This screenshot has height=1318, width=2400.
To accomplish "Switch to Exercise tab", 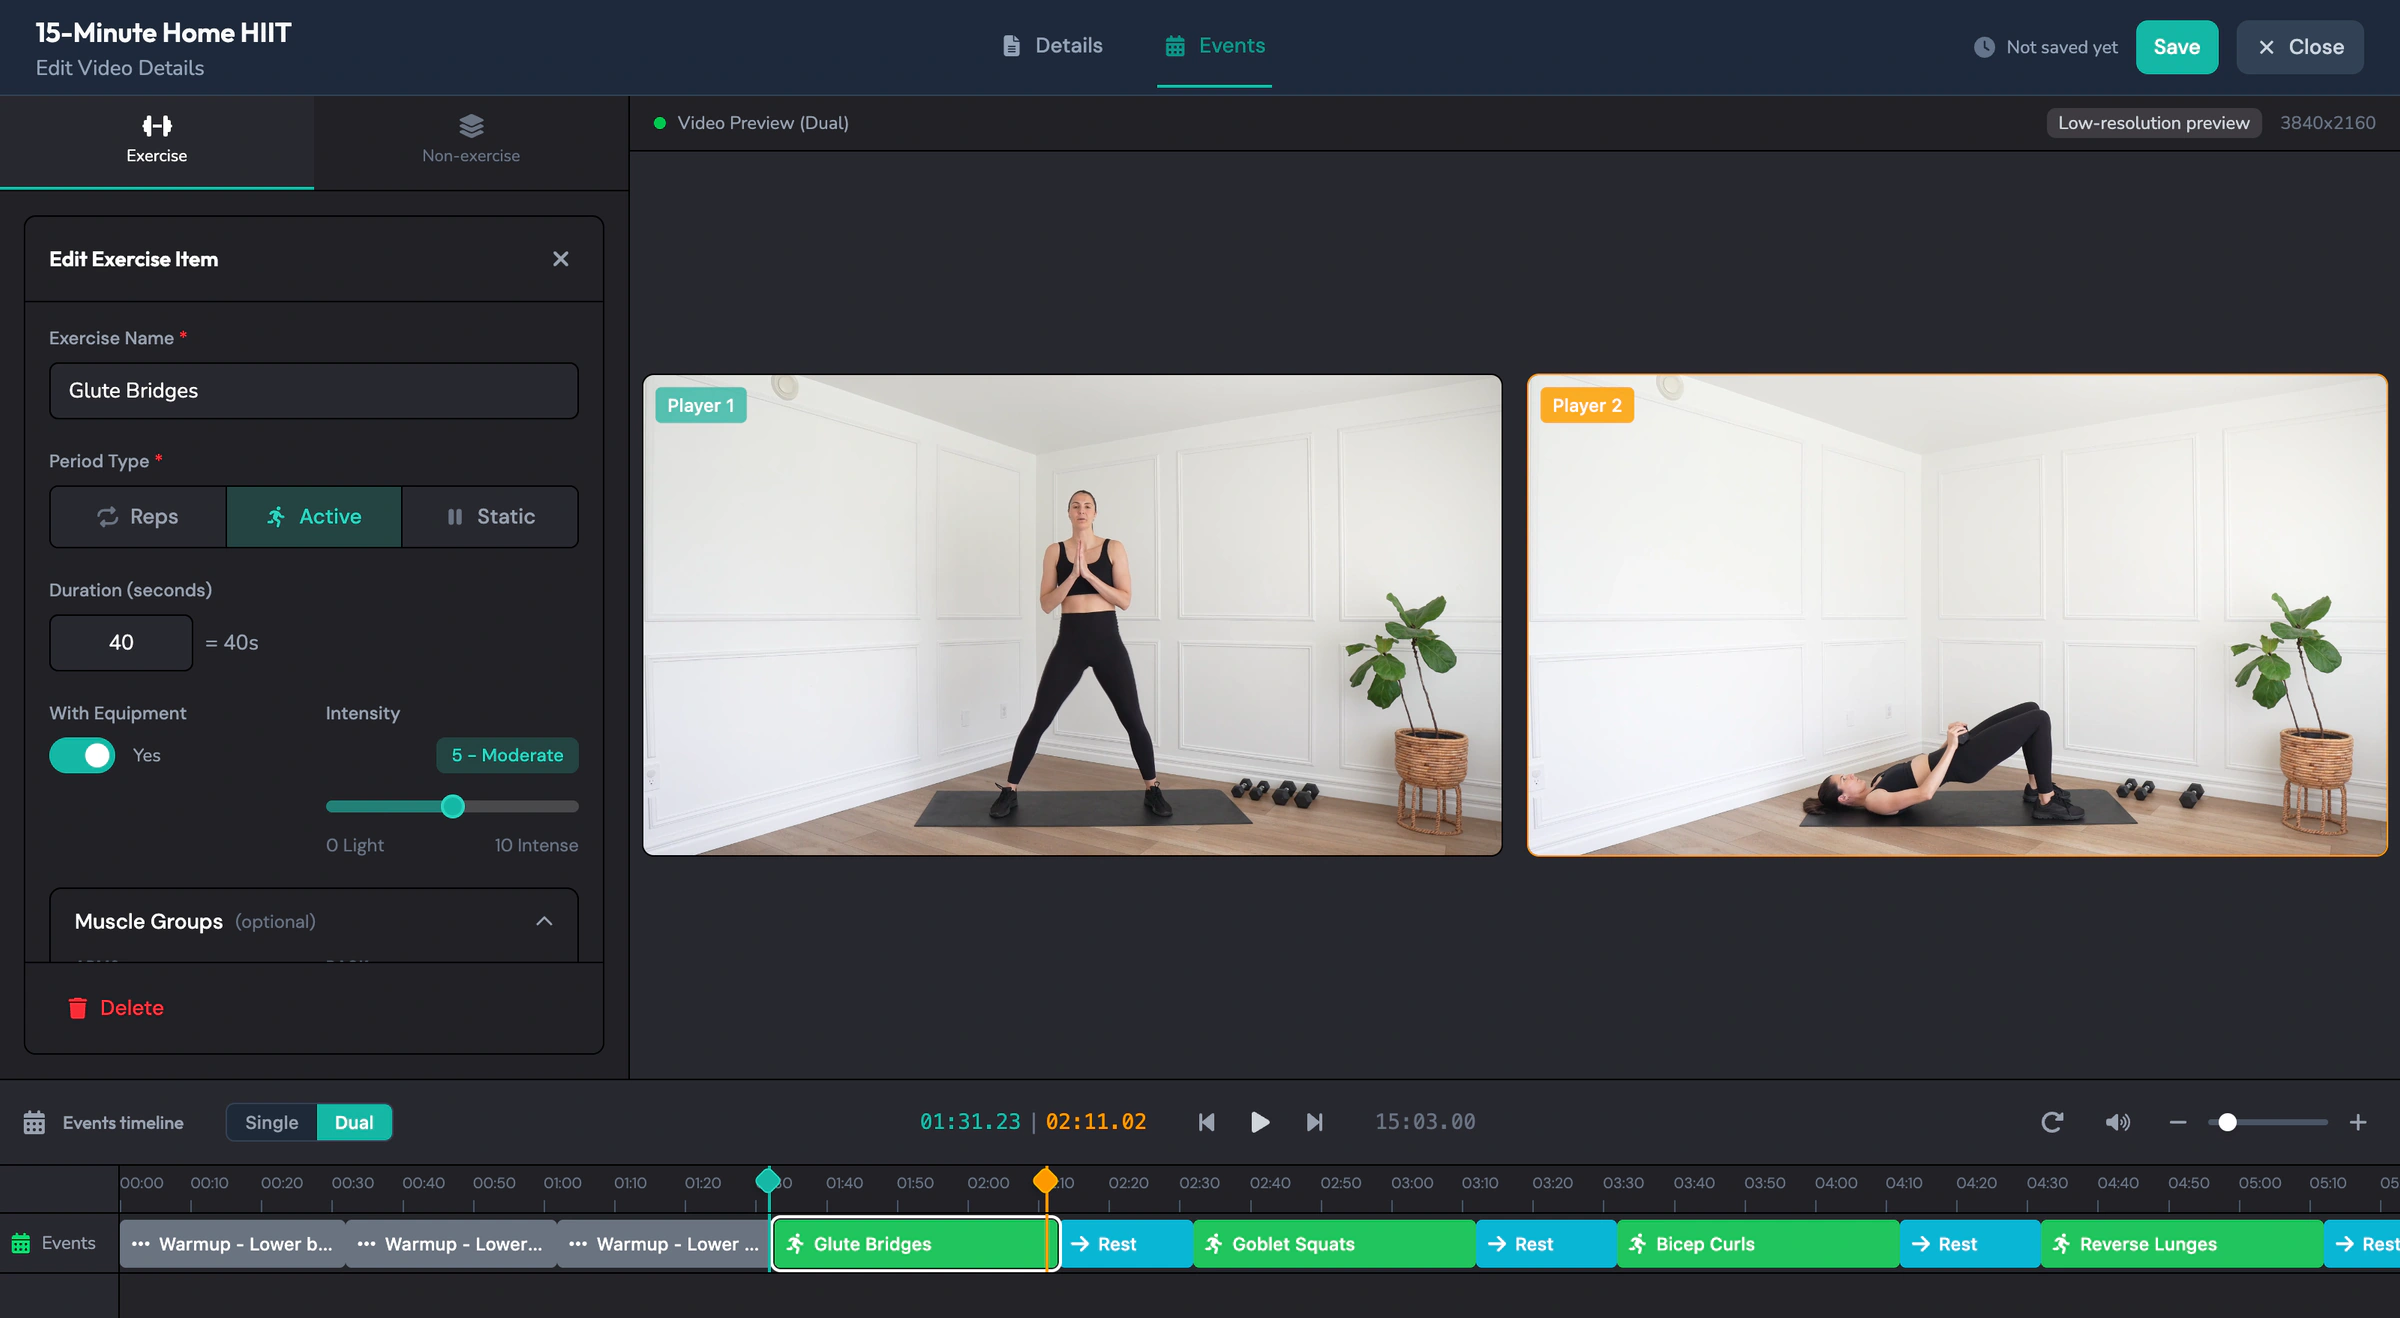I will [157, 141].
